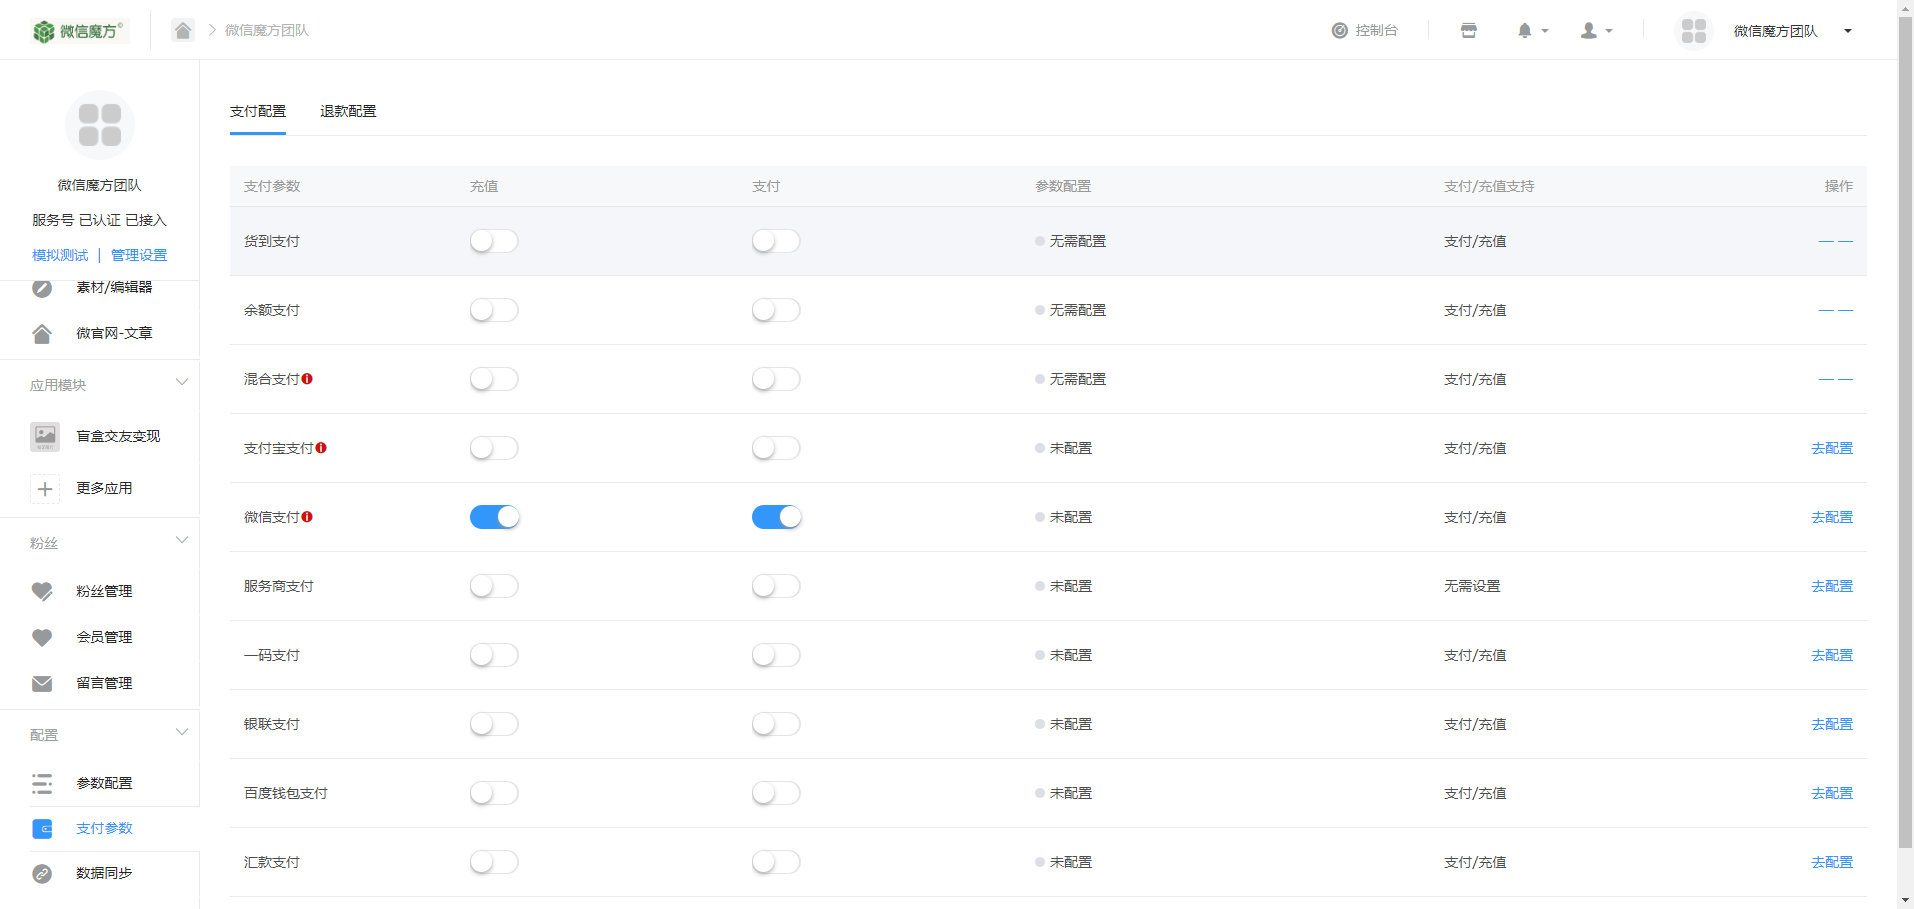Open 会员管理 in the sidebar

coord(104,637)
